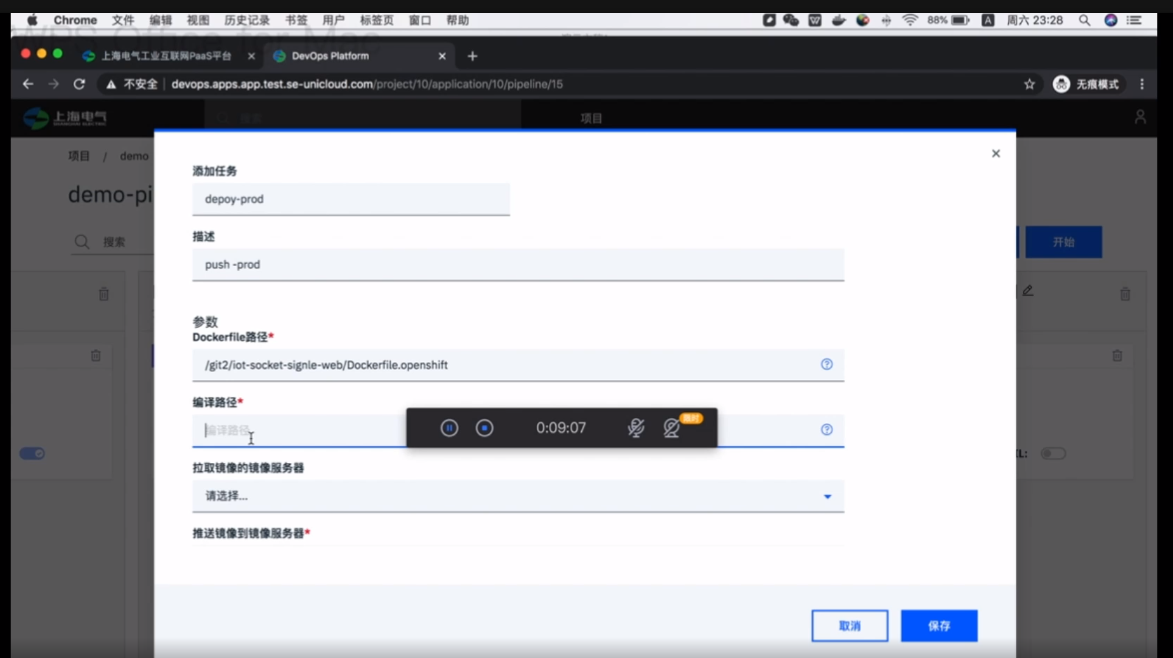Toggle the recorder camera icon
Screen dimensions: 1173x658
click(672, 428)
